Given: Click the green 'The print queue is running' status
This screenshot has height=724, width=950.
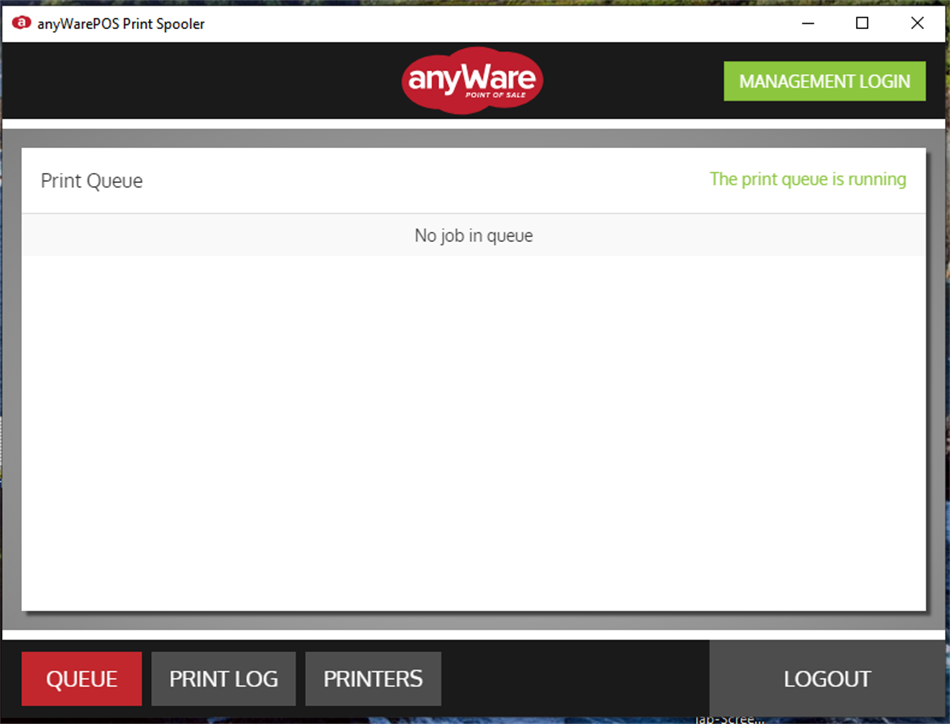Looking at the screenshot, I should pos(808,179).
